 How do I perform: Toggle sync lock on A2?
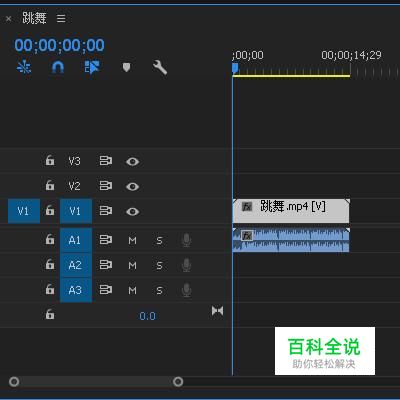(106, 265)
